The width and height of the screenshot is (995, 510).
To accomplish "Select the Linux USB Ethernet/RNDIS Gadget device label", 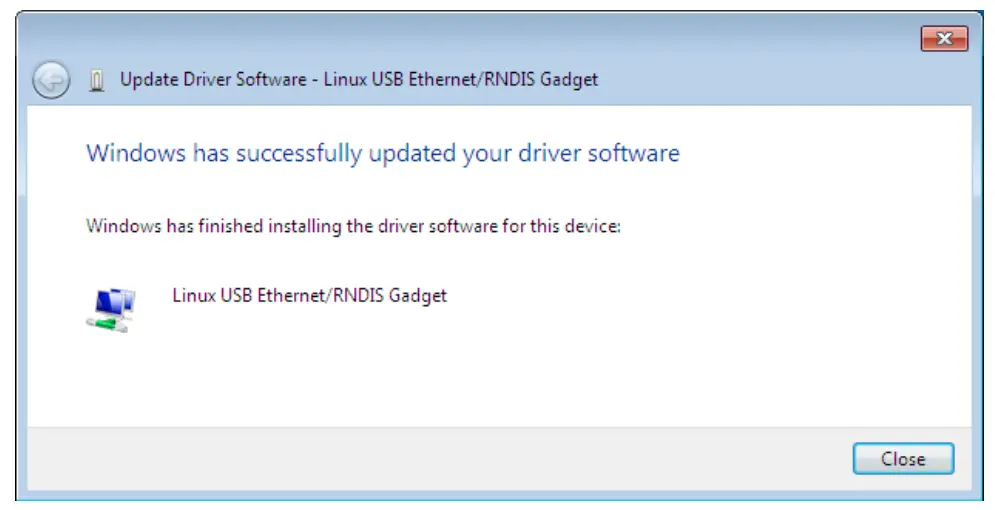I will pos(309,295).
